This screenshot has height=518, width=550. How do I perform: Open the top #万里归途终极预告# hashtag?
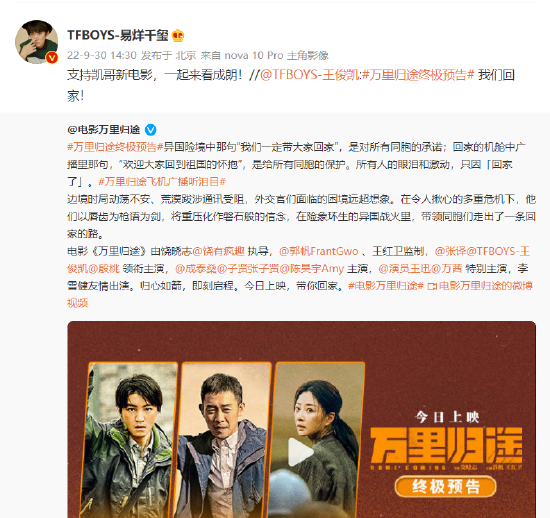point(418,75)
